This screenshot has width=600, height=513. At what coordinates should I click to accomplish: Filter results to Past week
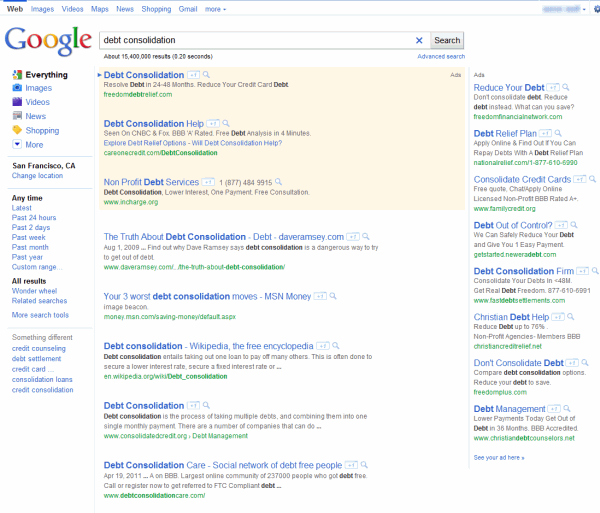click(29, 237)
